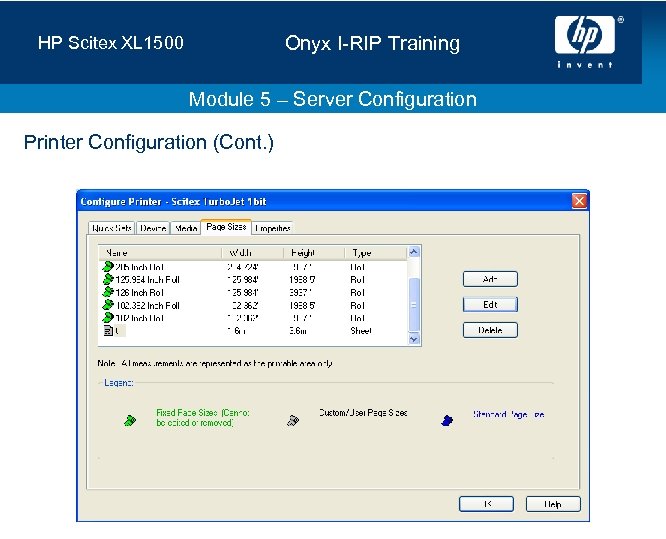This screenshot has height=539, width=666.
Task: Click the blue Standard Page Size legend icon
Action: tap(447, 420)
